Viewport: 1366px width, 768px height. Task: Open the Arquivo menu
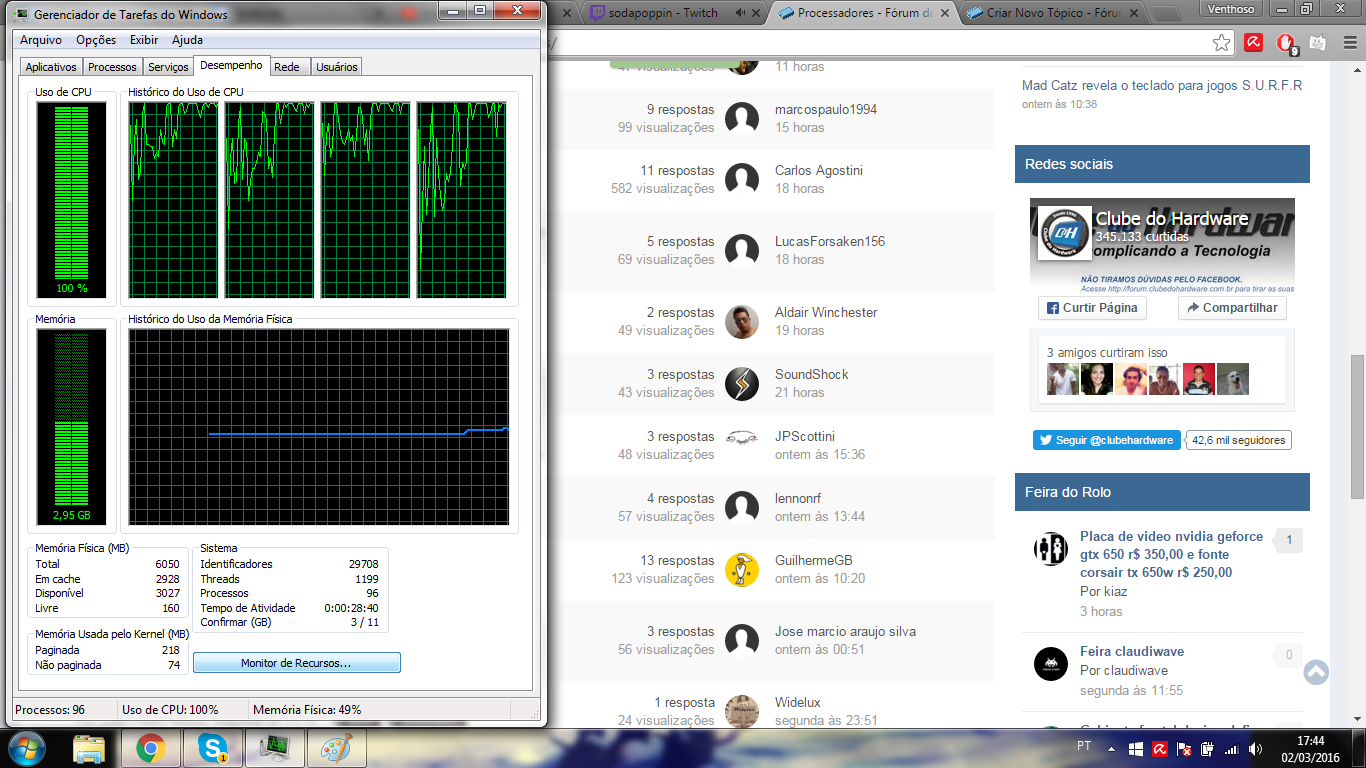point(41,40)
